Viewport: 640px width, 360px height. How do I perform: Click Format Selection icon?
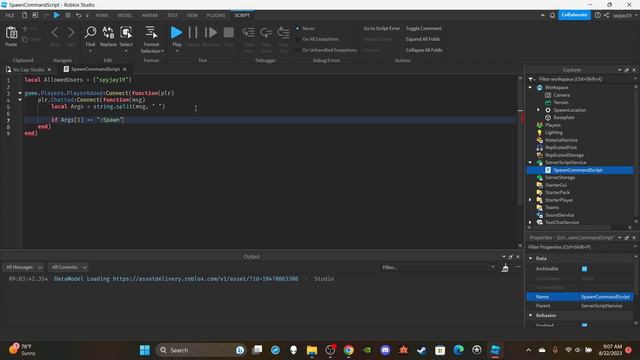[151, 33]
